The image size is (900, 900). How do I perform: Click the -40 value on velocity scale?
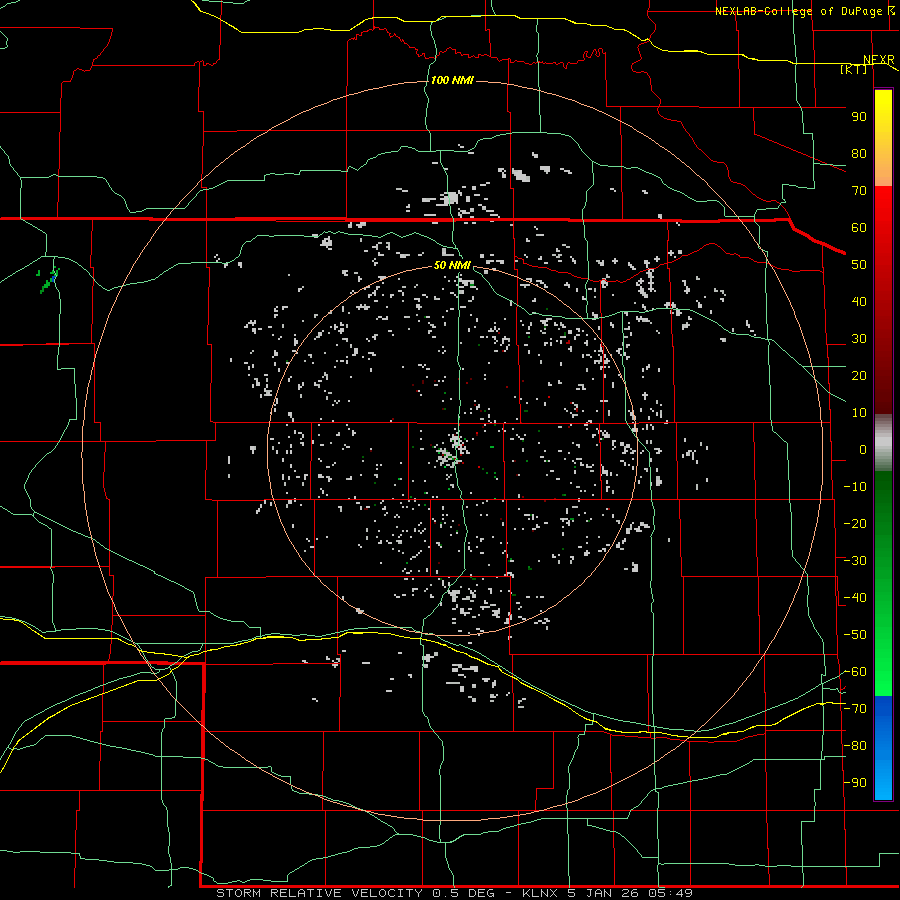click(855, 598)
